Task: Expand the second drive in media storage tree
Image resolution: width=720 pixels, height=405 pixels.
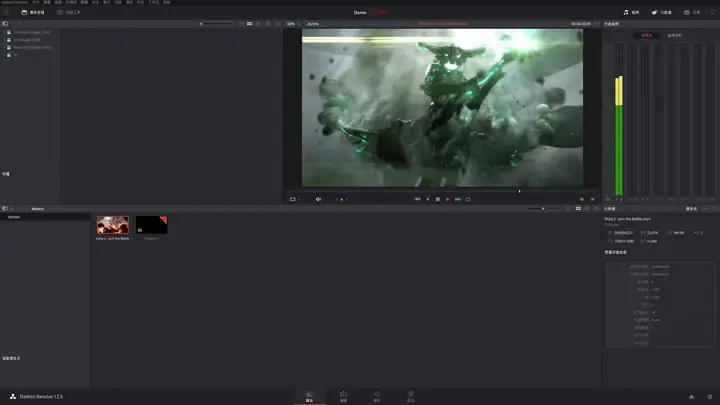Action: click(x=5, y=39)
